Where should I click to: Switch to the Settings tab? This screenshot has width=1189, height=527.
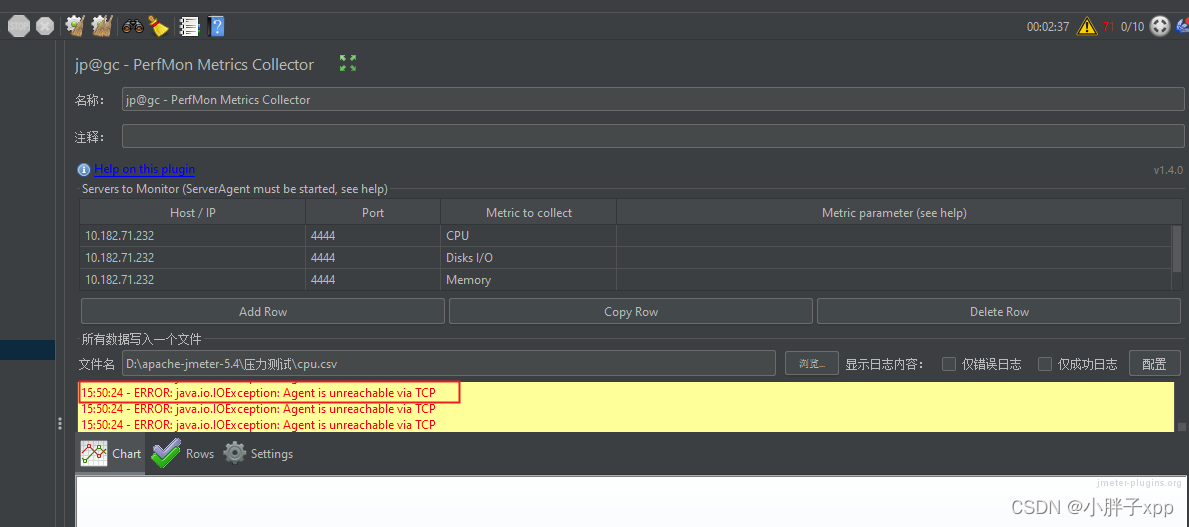click(259, 453)
